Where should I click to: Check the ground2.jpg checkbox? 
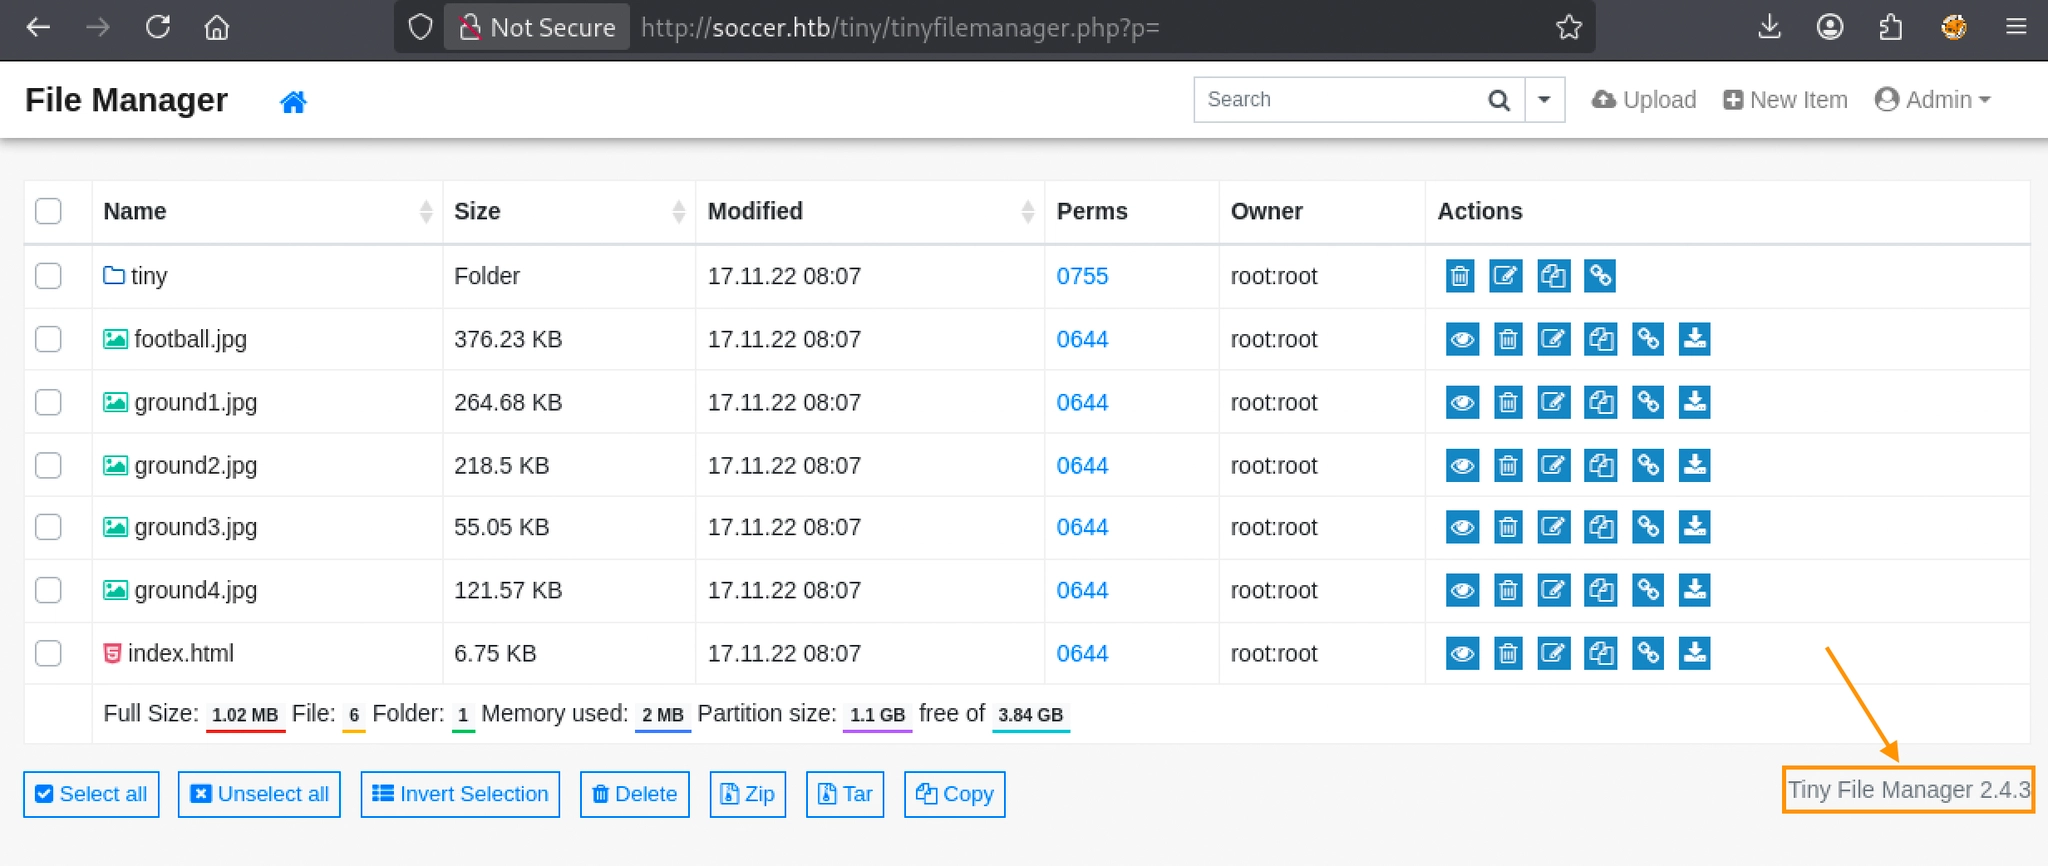point(48,465)
